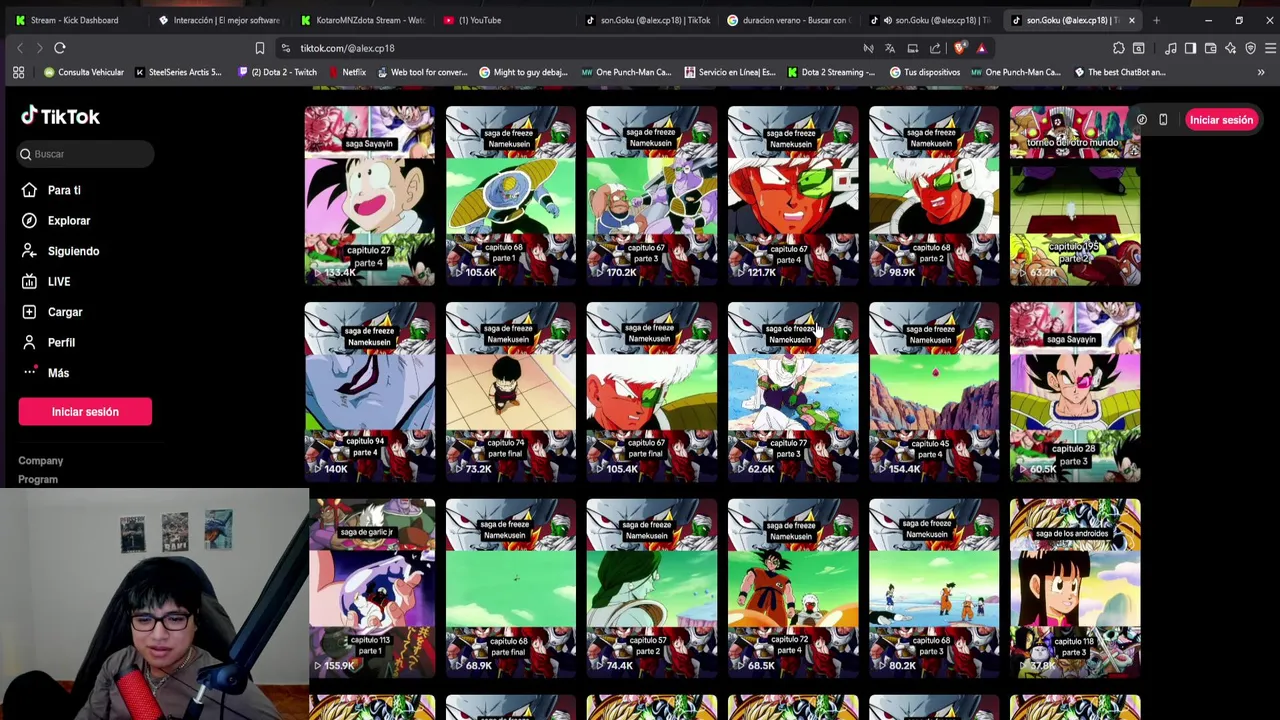Switch to KotaroMNZdota Stream tab
This screenshot has width=1280, height=720.
363,20
